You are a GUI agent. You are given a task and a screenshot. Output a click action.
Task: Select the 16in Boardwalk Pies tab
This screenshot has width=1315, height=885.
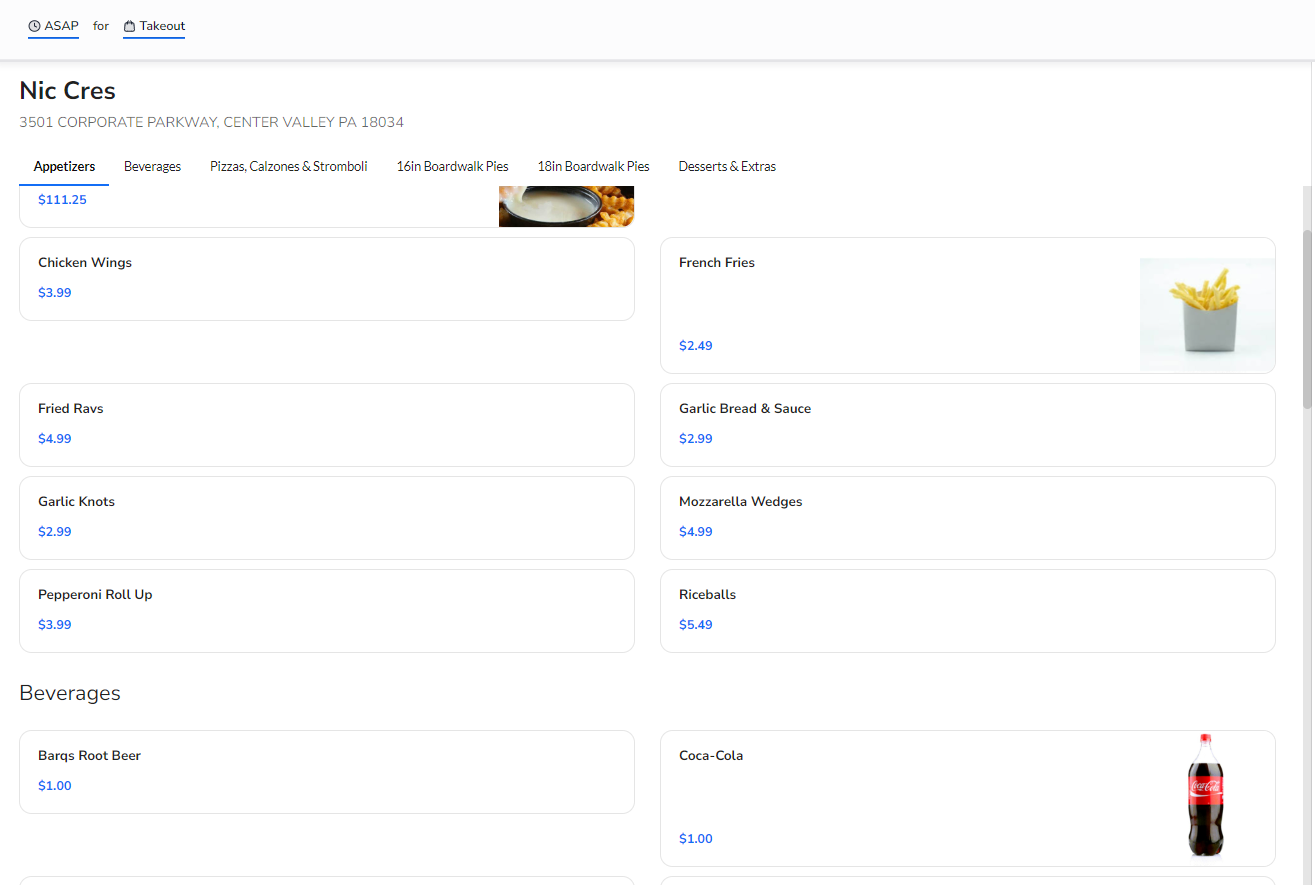pyautogui.click(x=452, y=167)
